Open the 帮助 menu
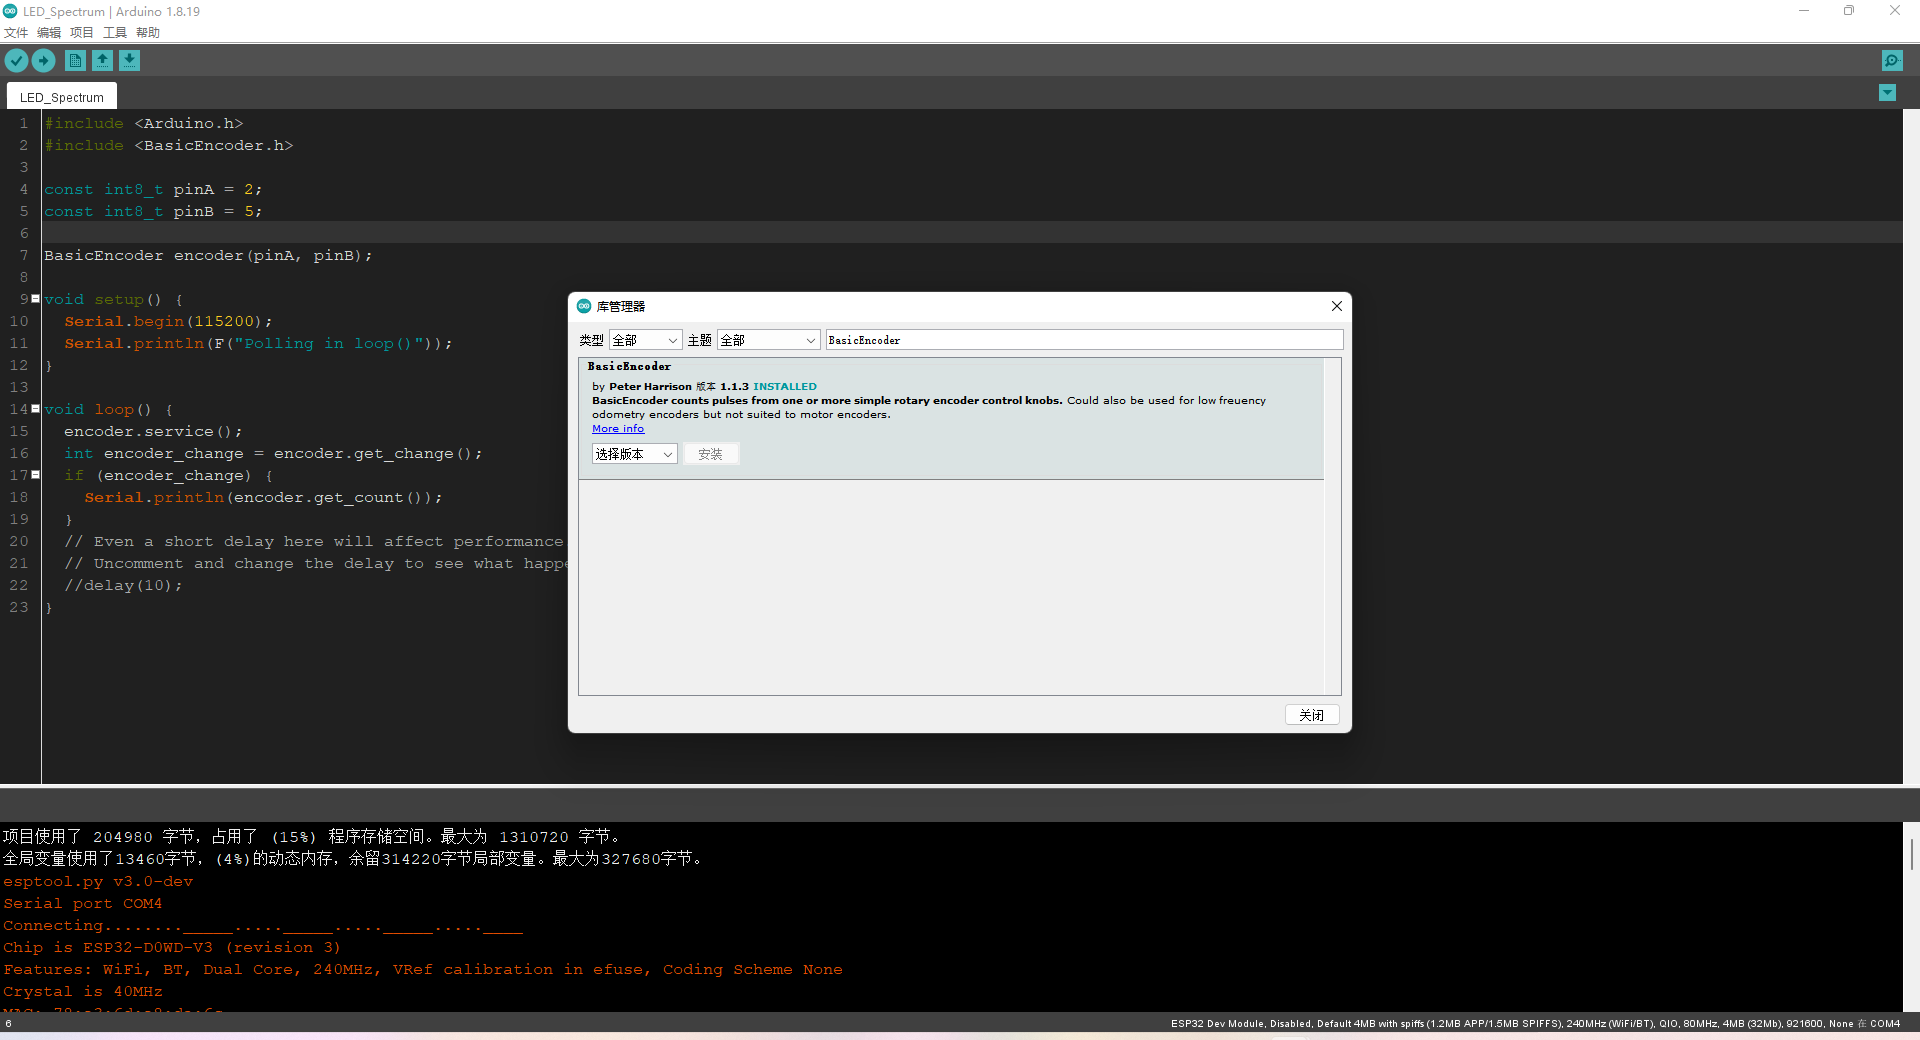This screenshot has height=1040, width=1920. [148, 32]
